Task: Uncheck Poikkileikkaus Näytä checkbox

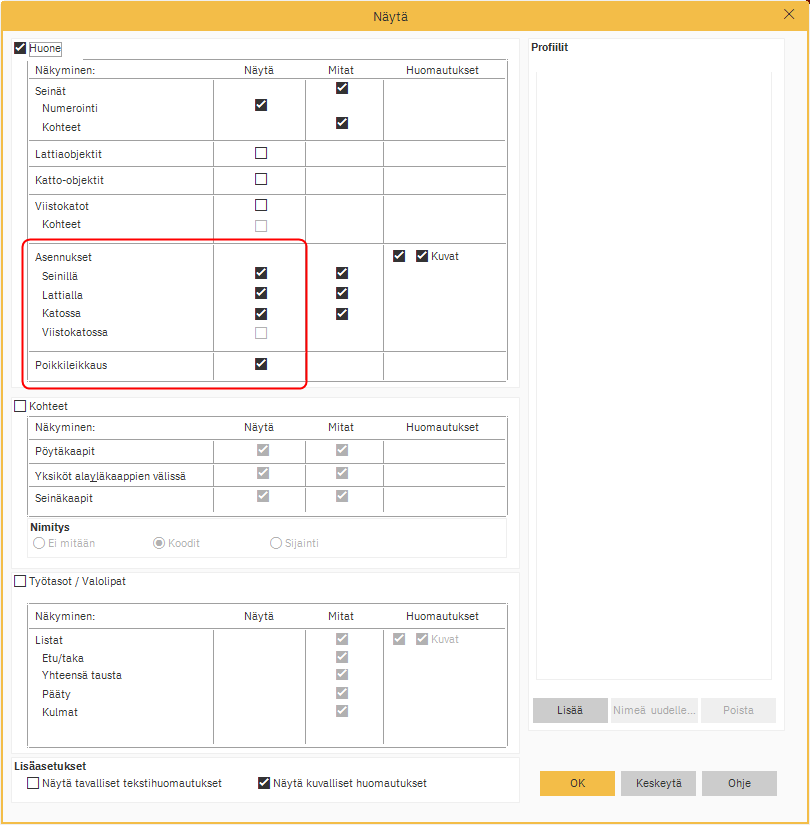Action: [261, 364]
